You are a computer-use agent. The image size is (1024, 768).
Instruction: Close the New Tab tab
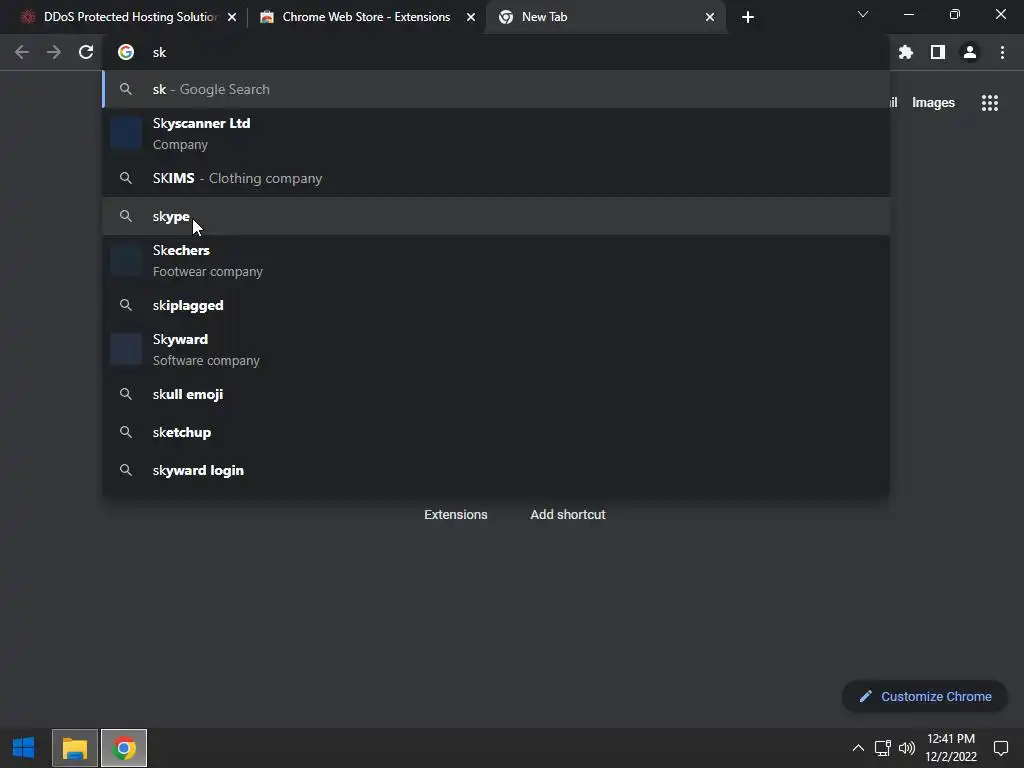[710, 17]
